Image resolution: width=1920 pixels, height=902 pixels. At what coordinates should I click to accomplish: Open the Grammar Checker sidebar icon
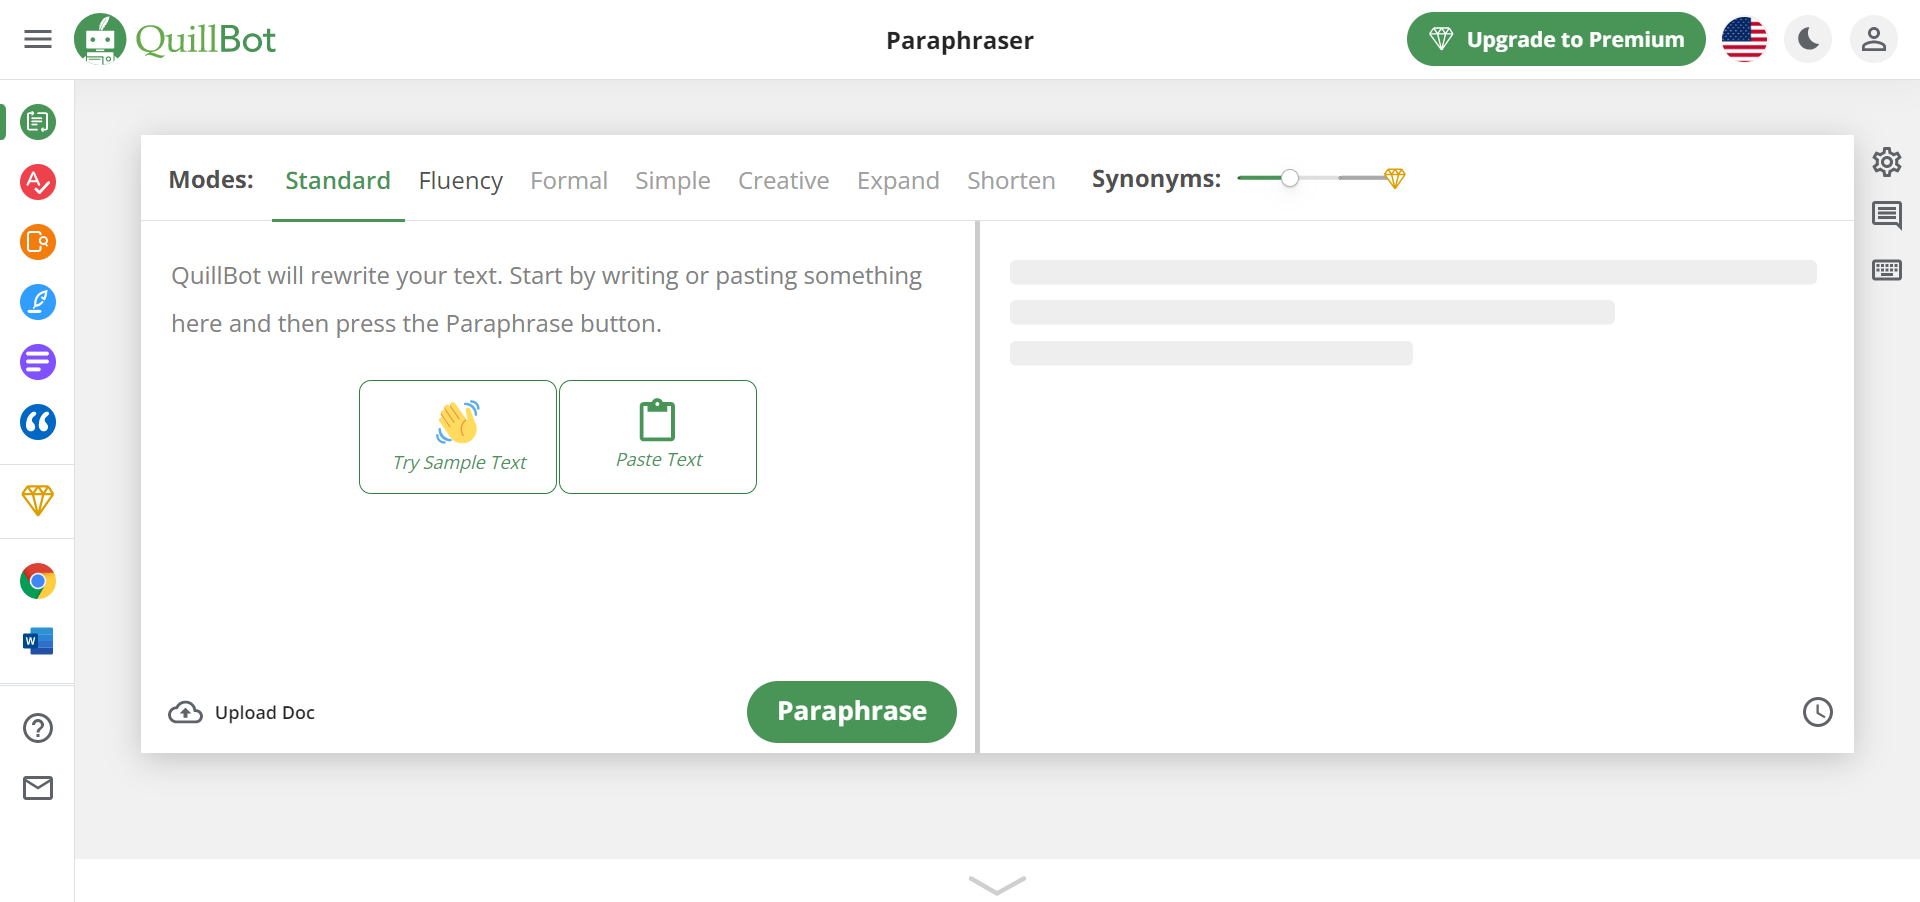pyautogui.click(x=38, y=182)
